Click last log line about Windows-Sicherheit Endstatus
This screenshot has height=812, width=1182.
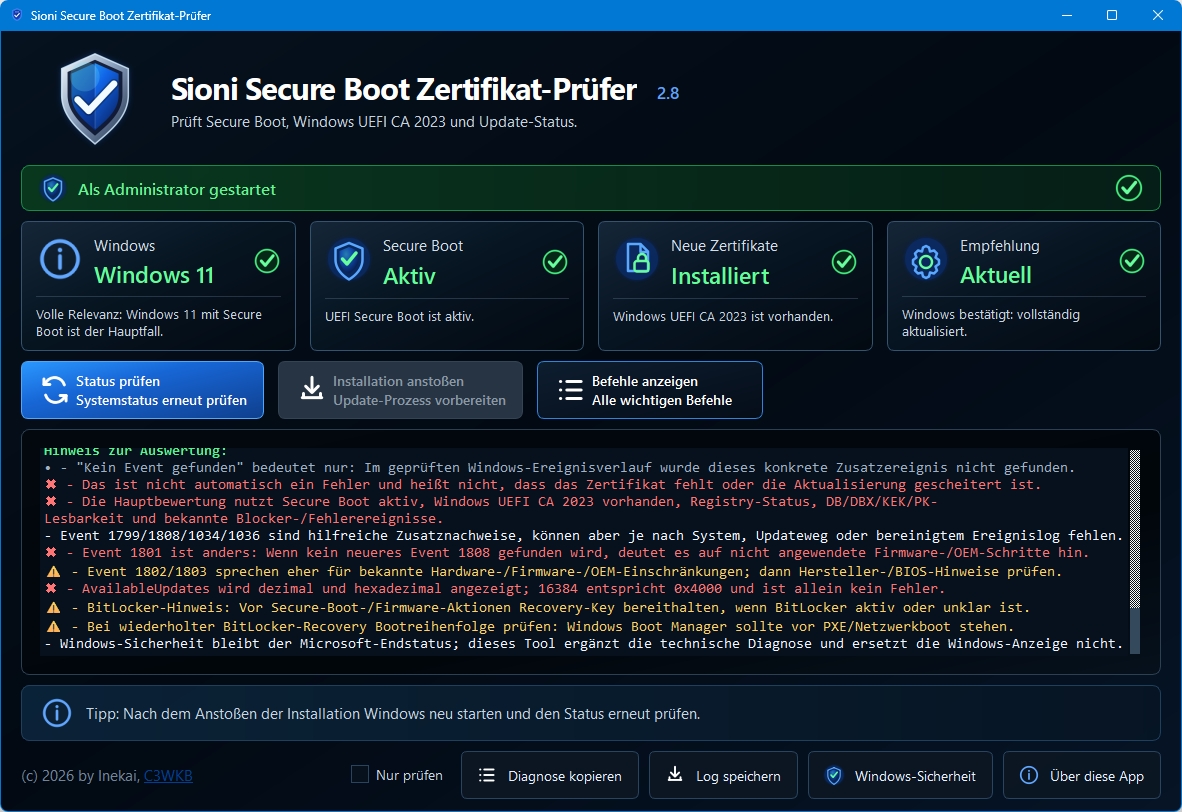point(584,643)
